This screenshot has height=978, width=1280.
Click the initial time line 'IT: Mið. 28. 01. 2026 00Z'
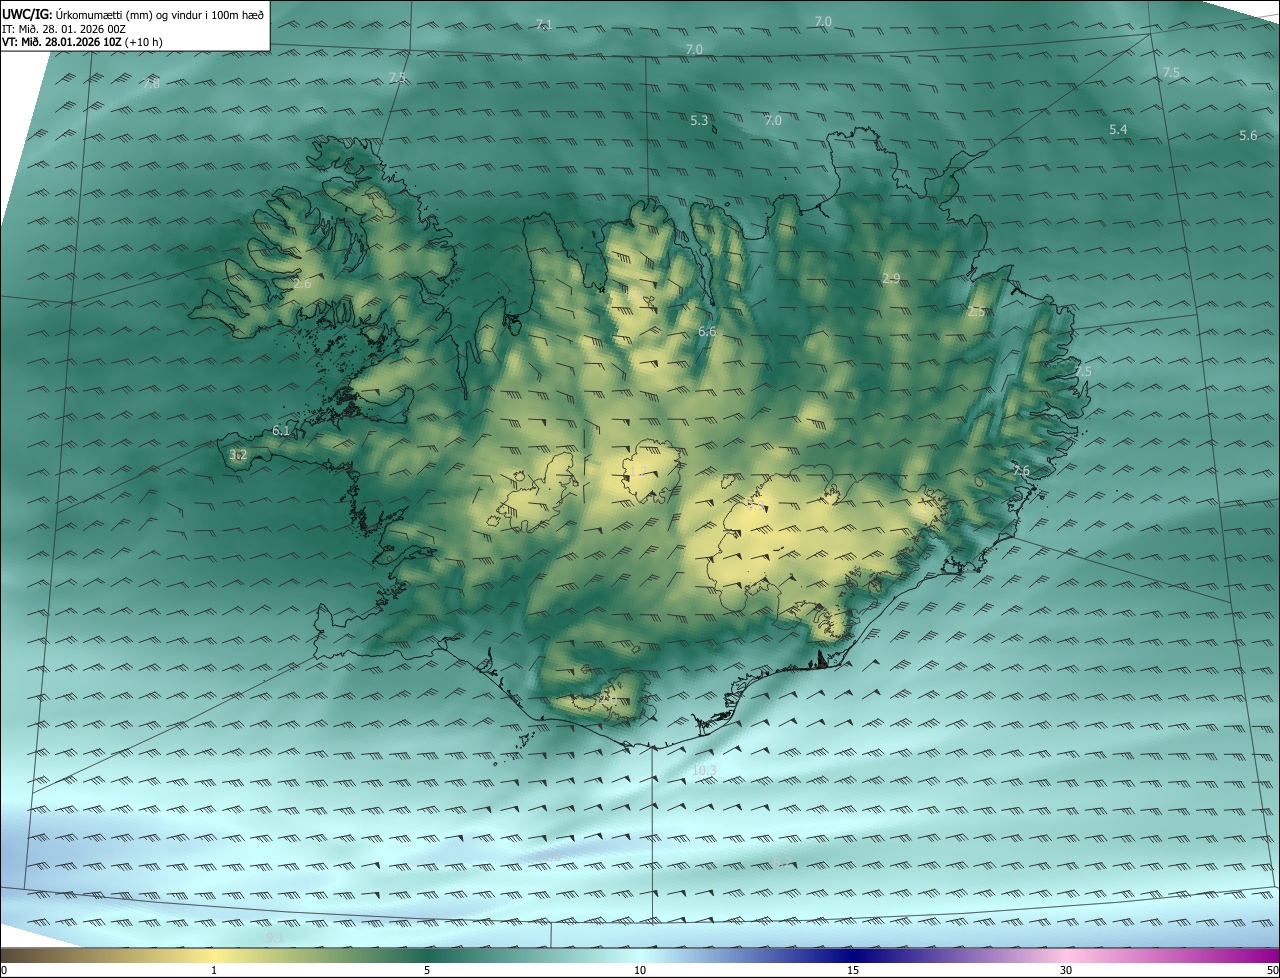[x=63, y=28]
